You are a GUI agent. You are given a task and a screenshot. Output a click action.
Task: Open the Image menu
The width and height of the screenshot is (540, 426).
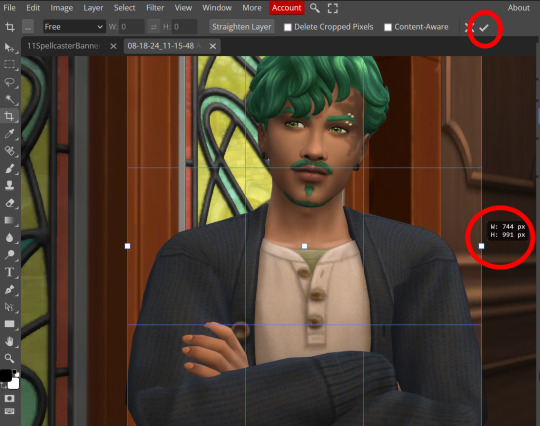[62, 8]
